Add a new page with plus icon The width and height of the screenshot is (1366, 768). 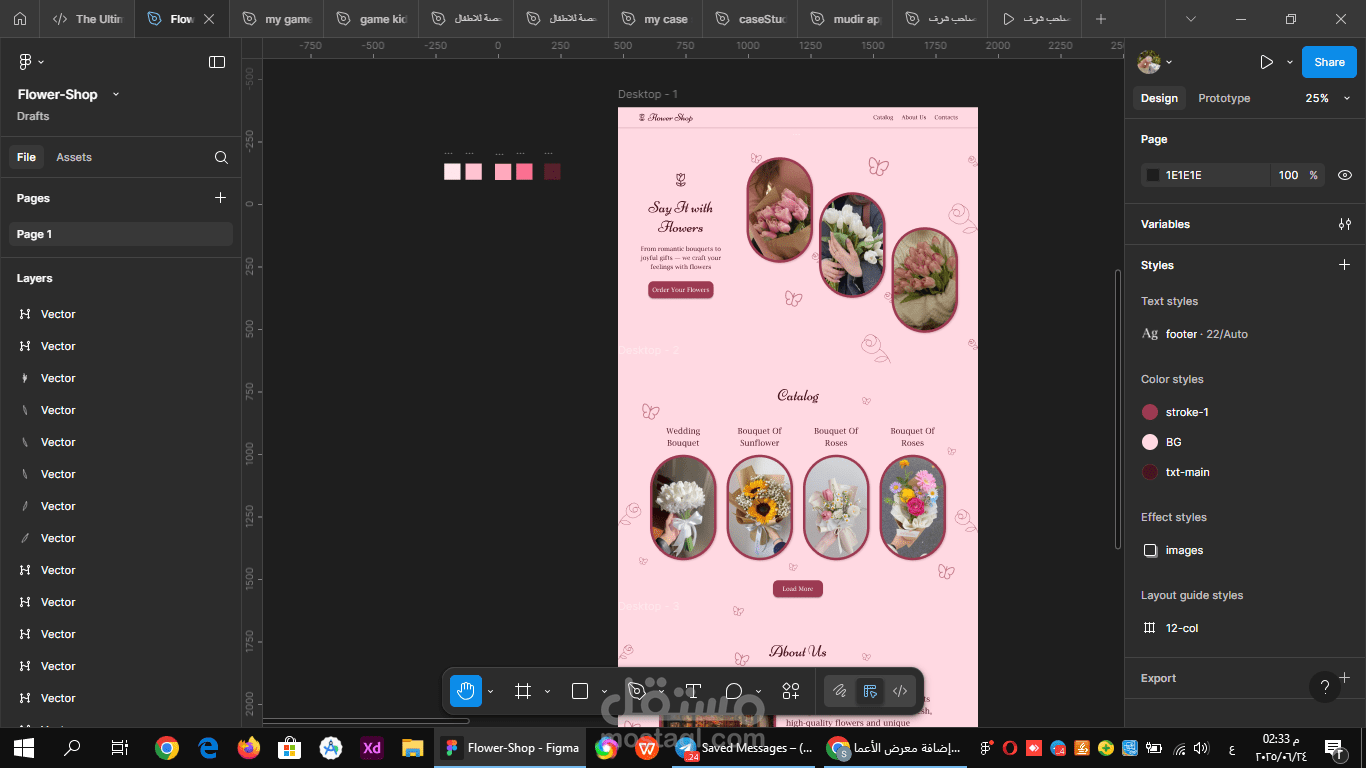tap(221, 198)
